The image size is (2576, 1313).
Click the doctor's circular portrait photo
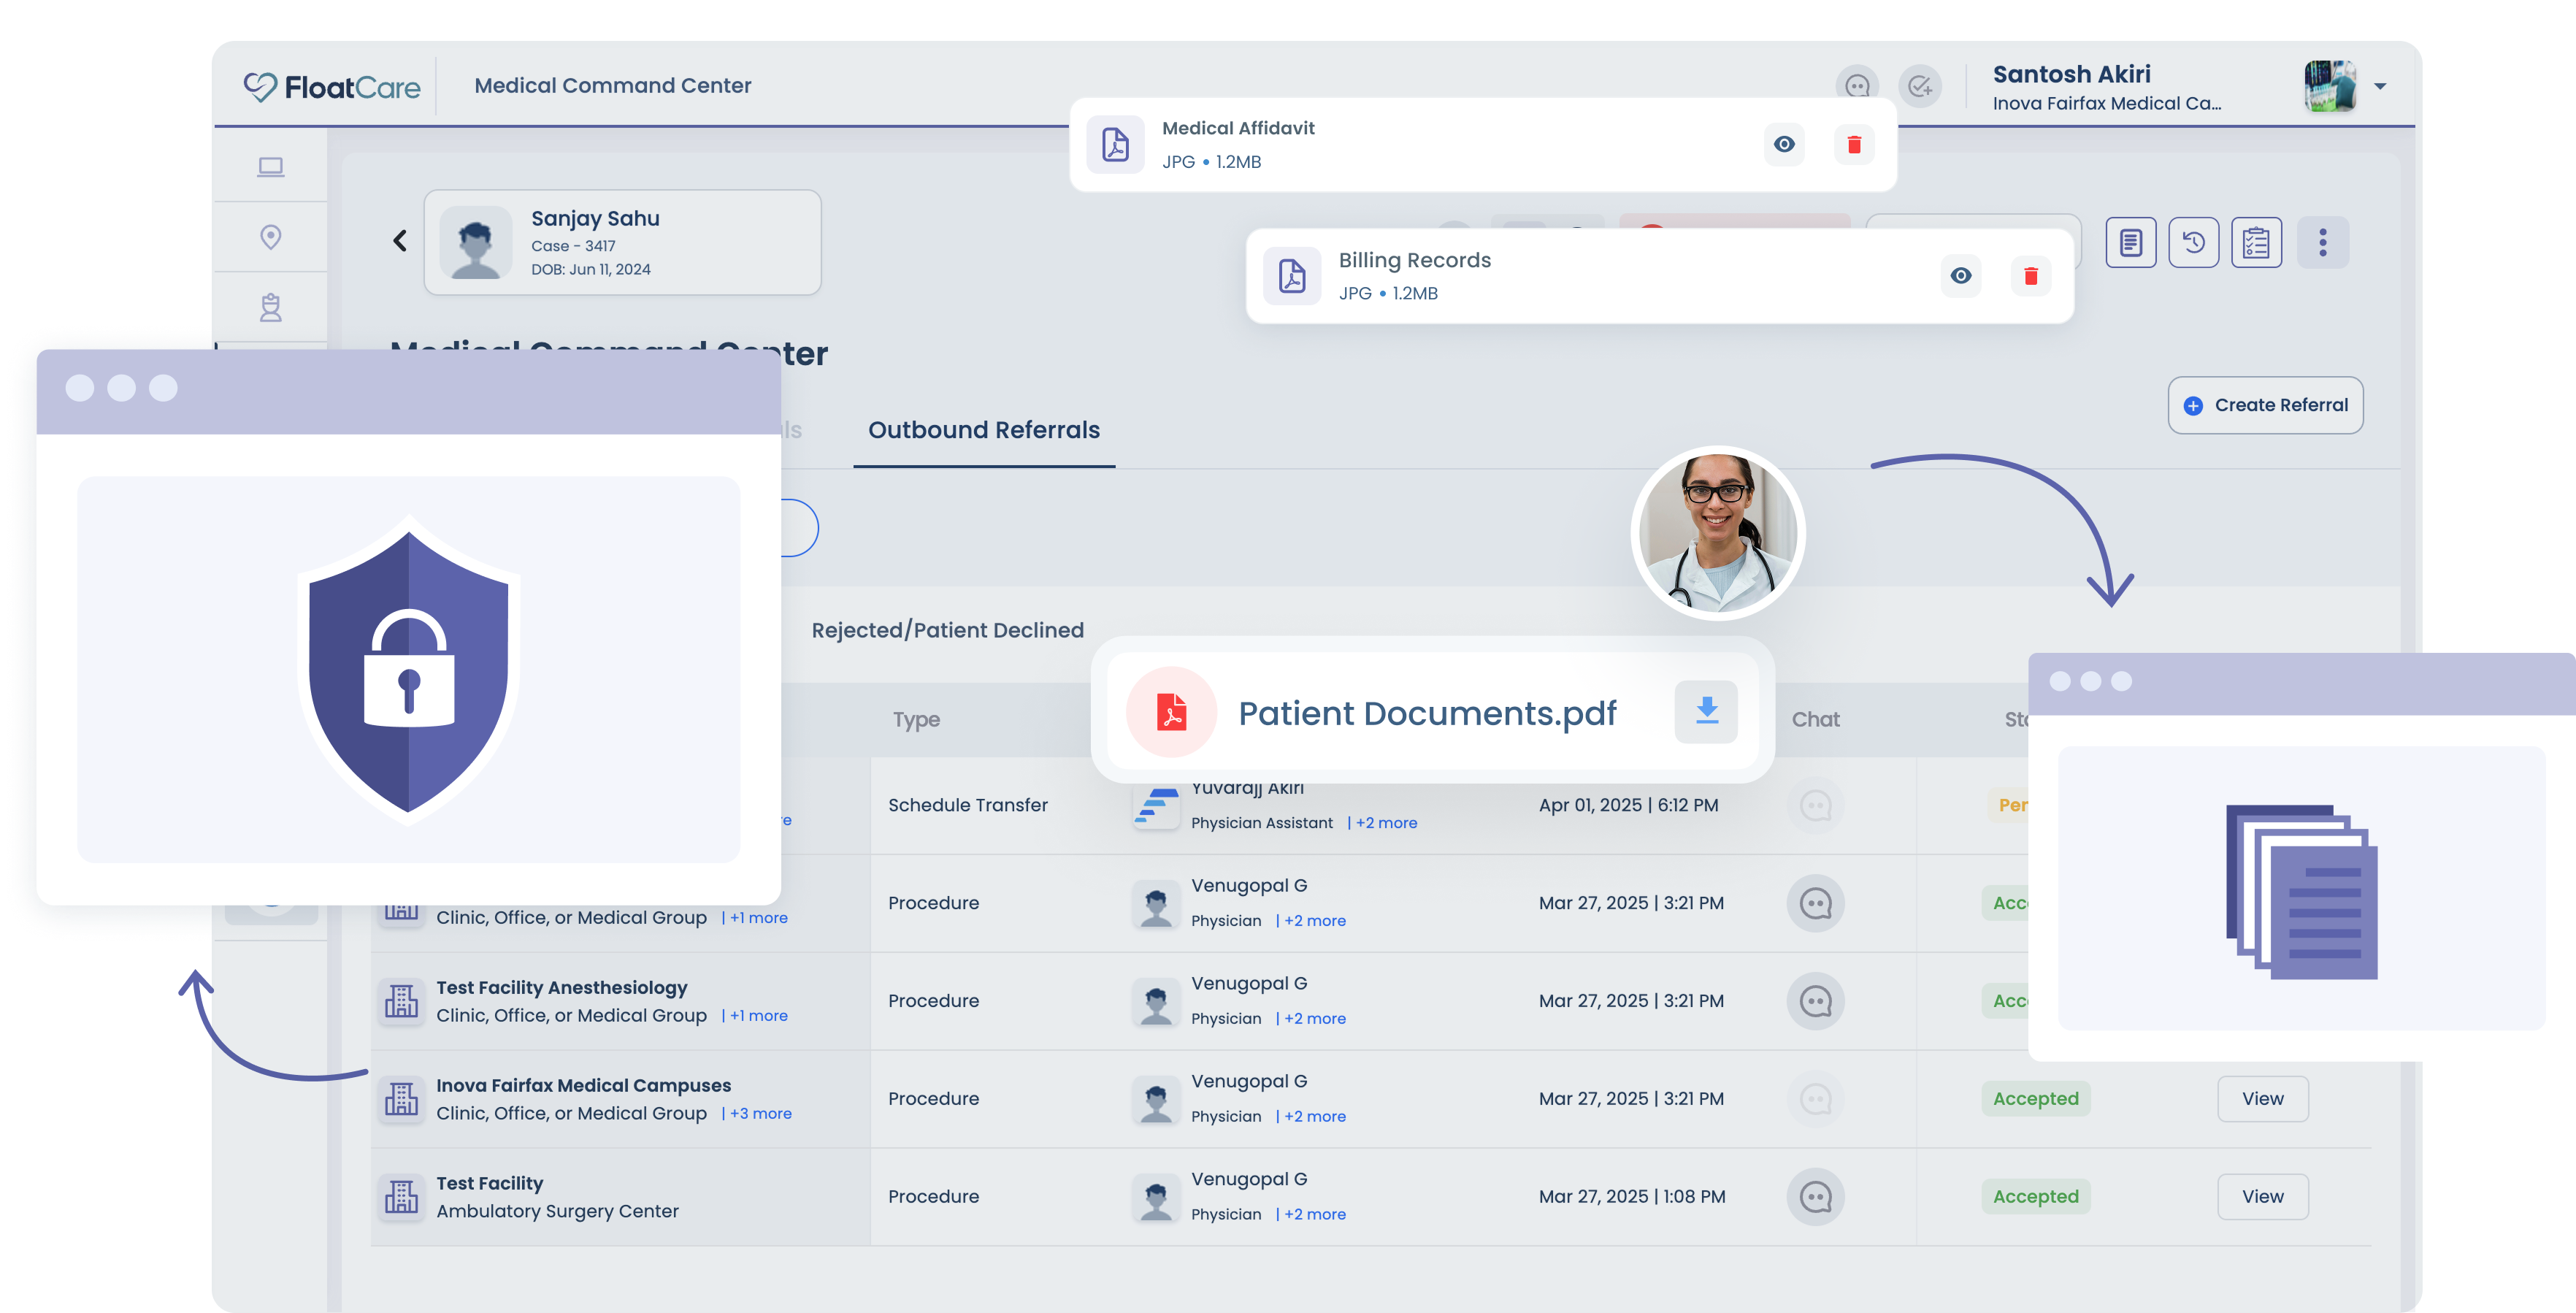pos(1717,533)
